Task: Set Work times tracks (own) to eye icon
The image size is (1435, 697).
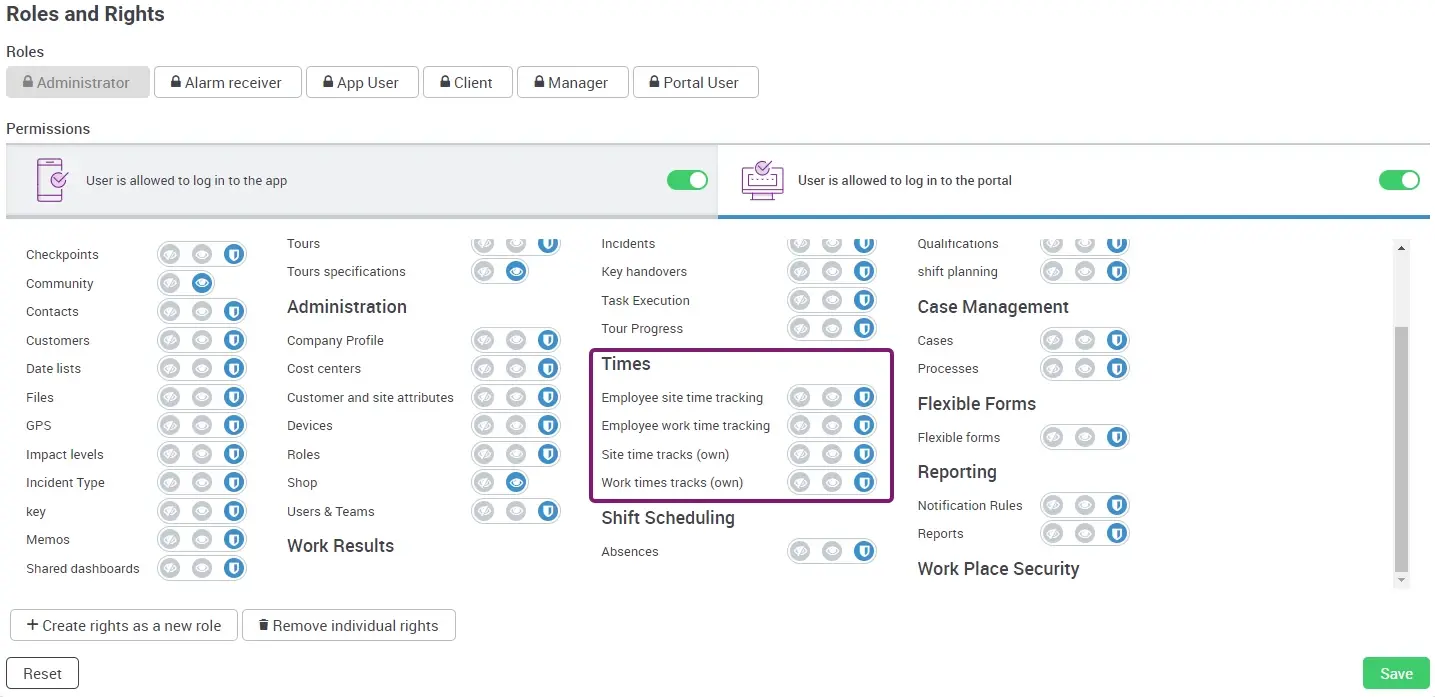Action: [832, 482]
